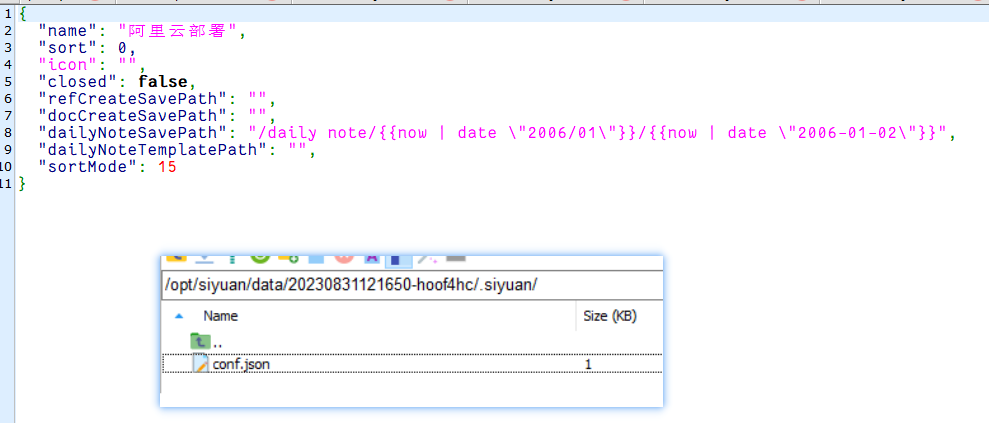
Task: Click the purple letter A toolbar icon
Action: tap(372, 257)
